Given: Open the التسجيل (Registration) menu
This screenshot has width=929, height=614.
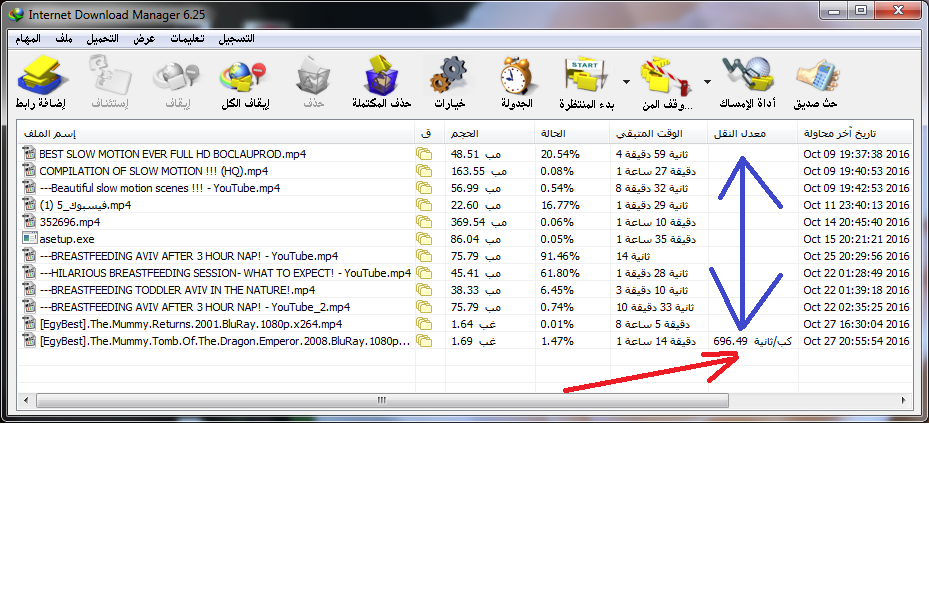Looking at the screenshot, I should (236, 39).
